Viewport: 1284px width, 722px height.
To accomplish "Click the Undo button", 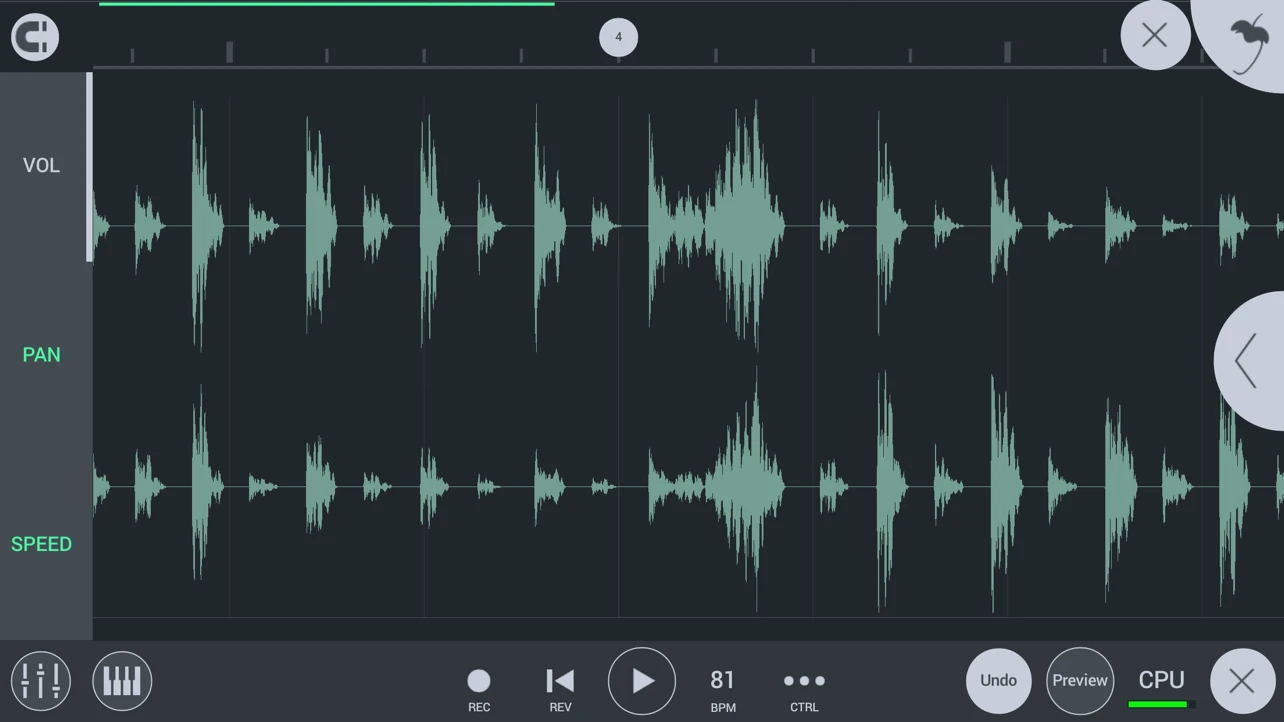I will click(998, 680).
